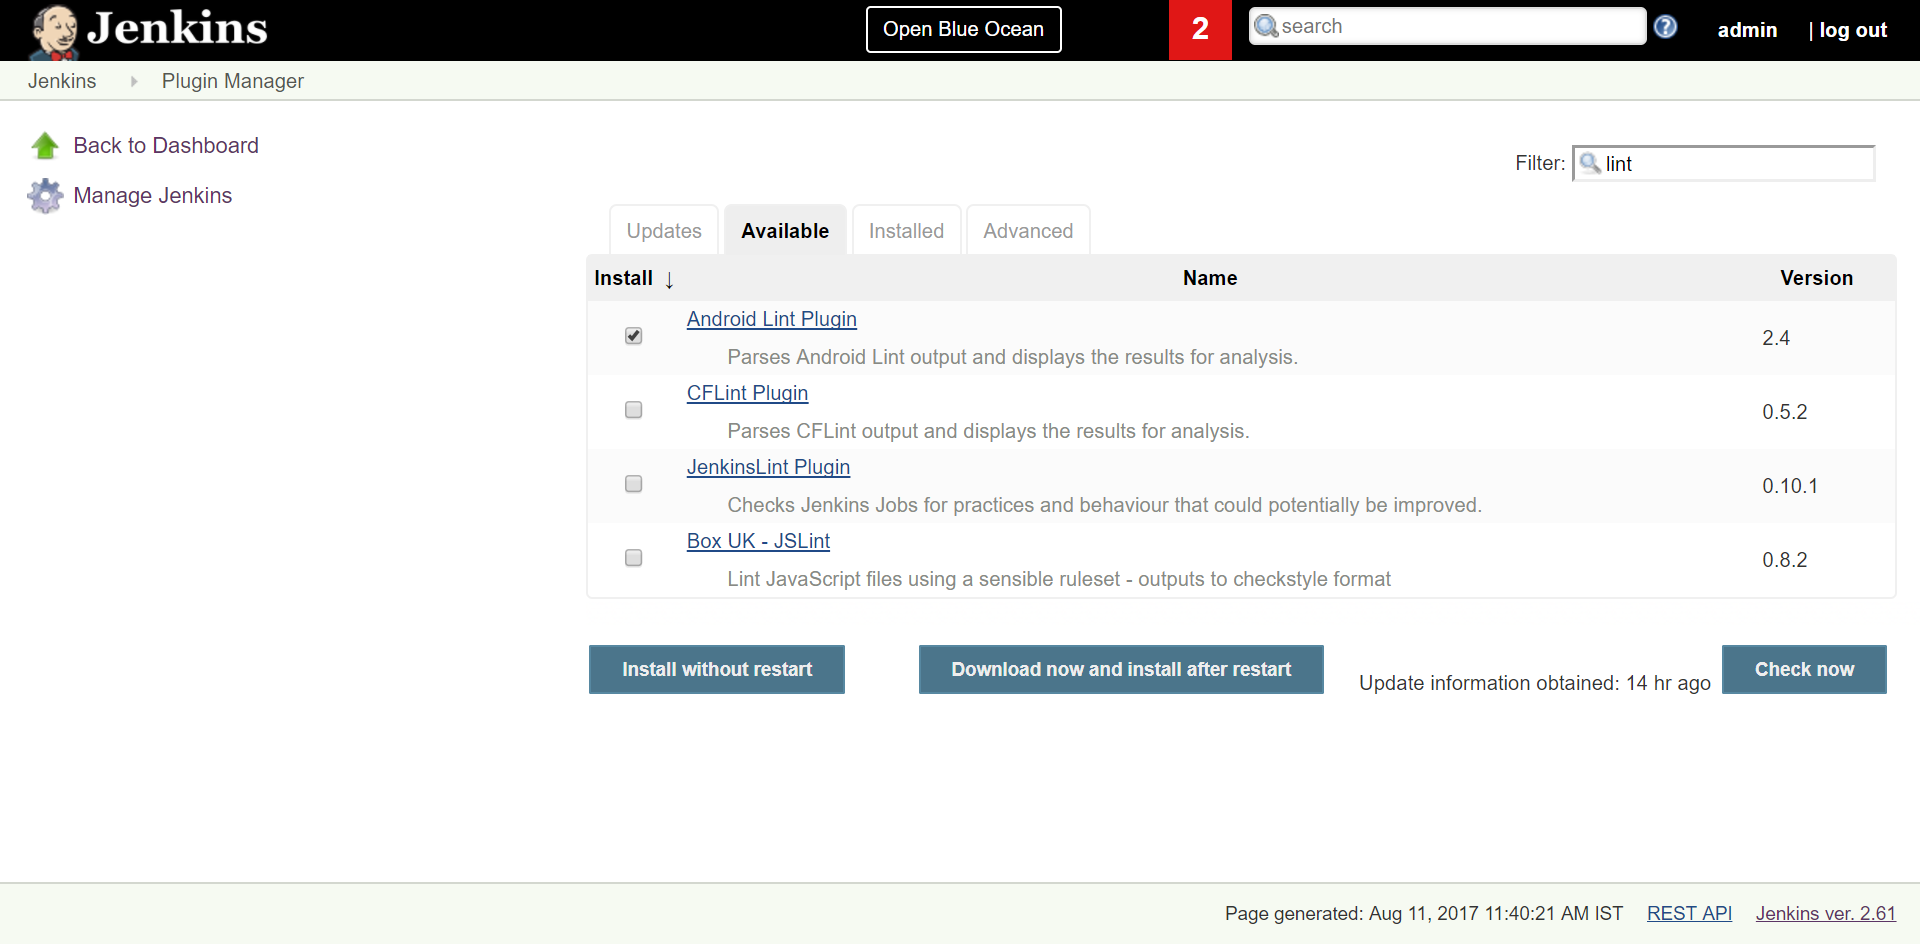Screen dimensions: 1920x944
Task: Click the Update information obtained text
Action: (1535, 683)
